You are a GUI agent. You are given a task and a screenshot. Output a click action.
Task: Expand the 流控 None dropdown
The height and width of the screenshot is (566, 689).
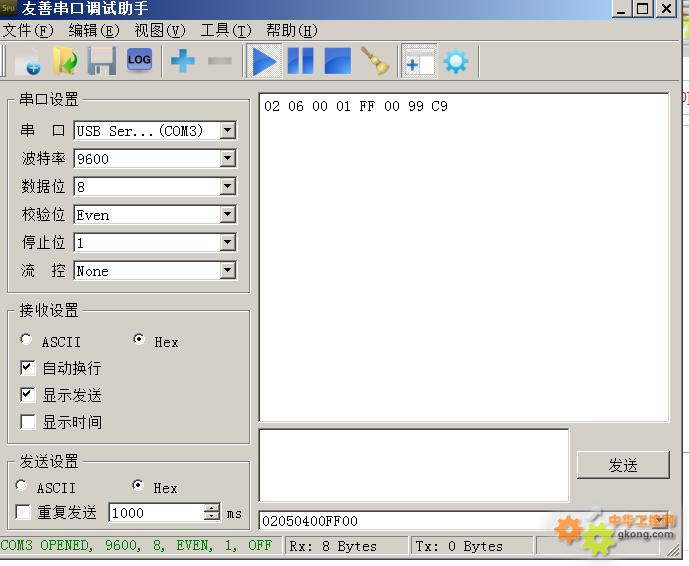click(228, 270)
